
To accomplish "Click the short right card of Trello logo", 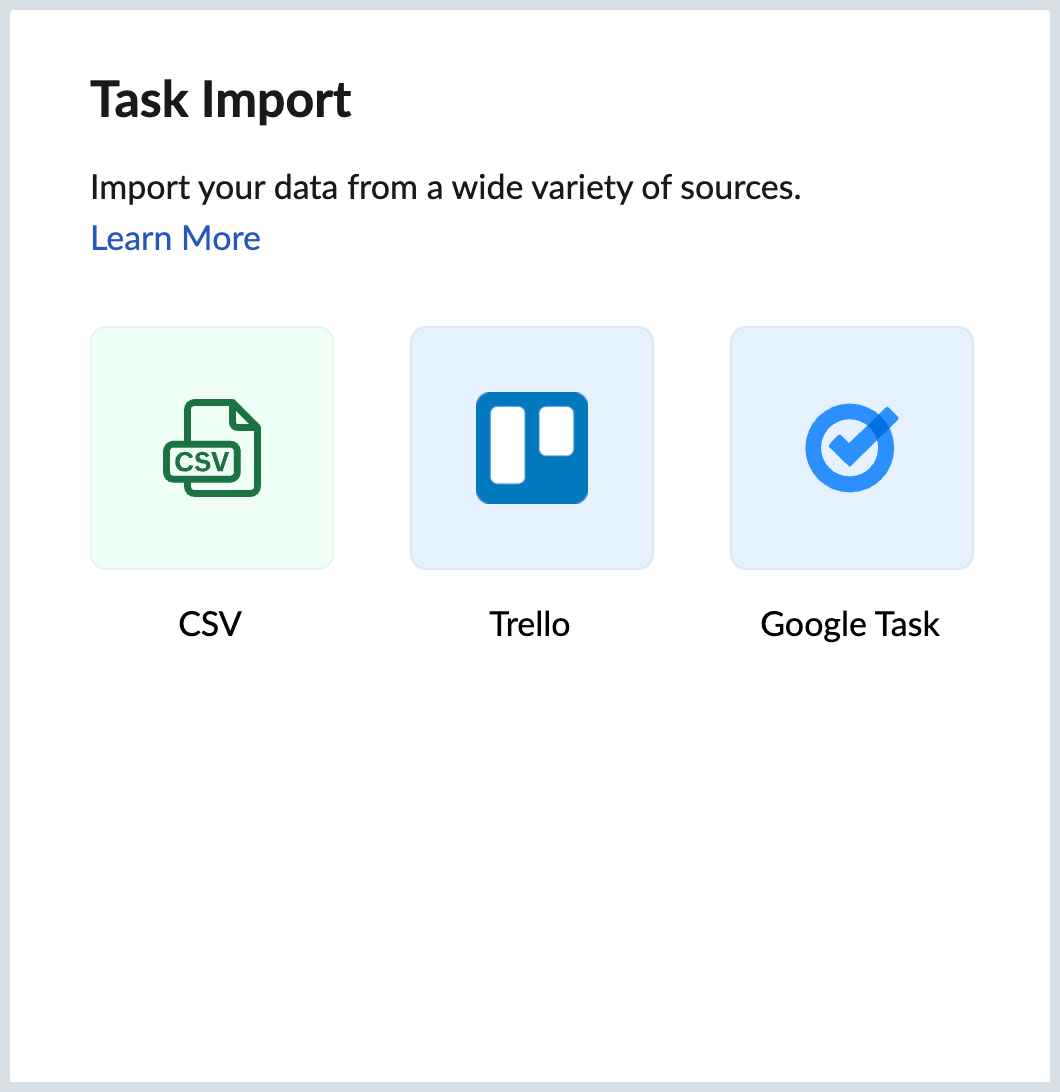I will (556, 431).
